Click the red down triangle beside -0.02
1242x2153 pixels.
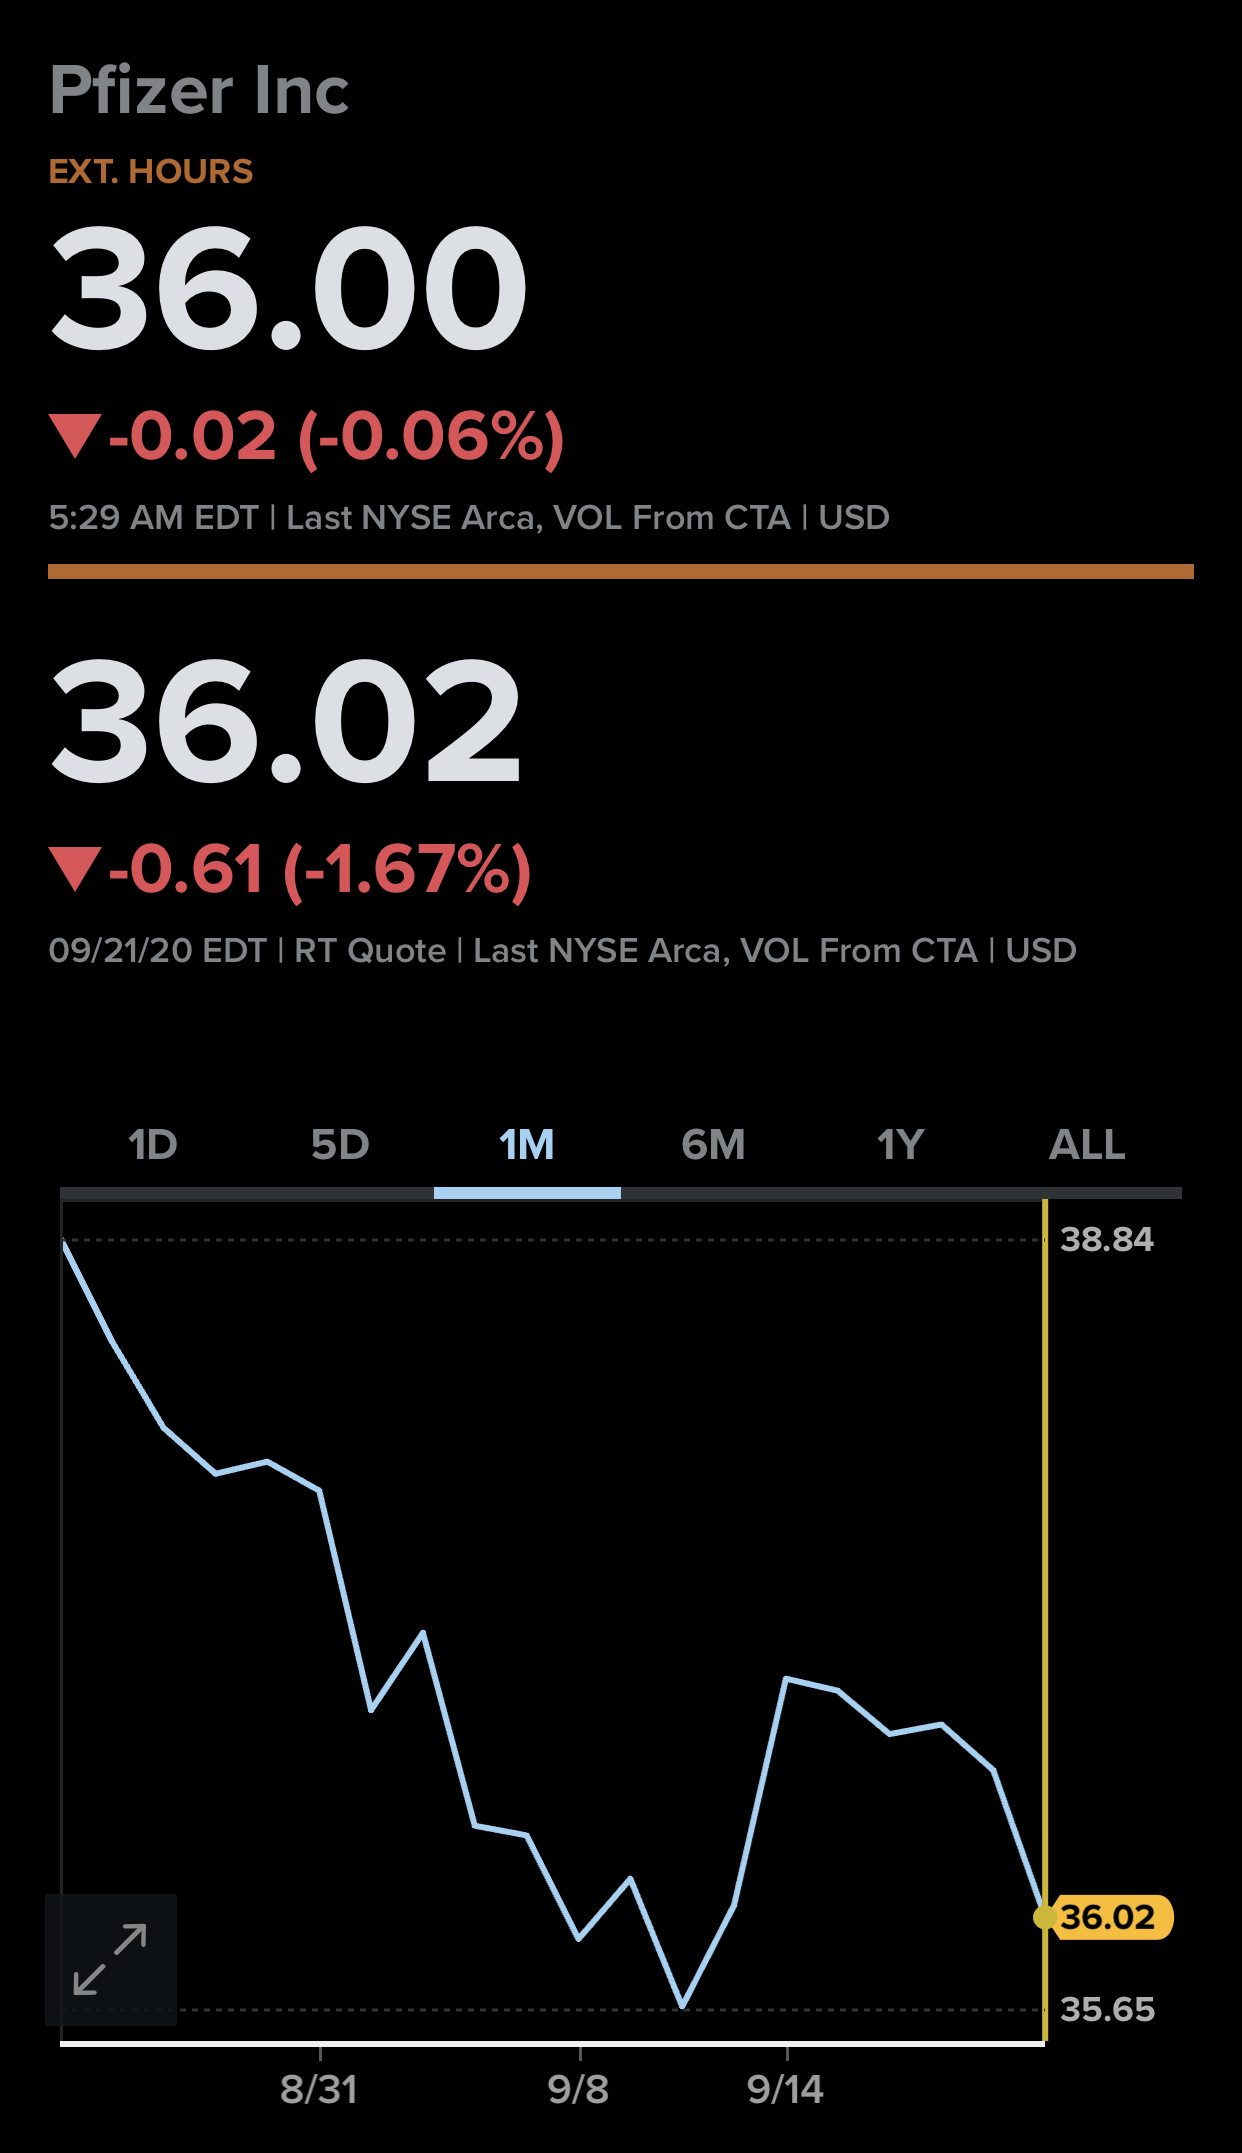pos(75,437)
